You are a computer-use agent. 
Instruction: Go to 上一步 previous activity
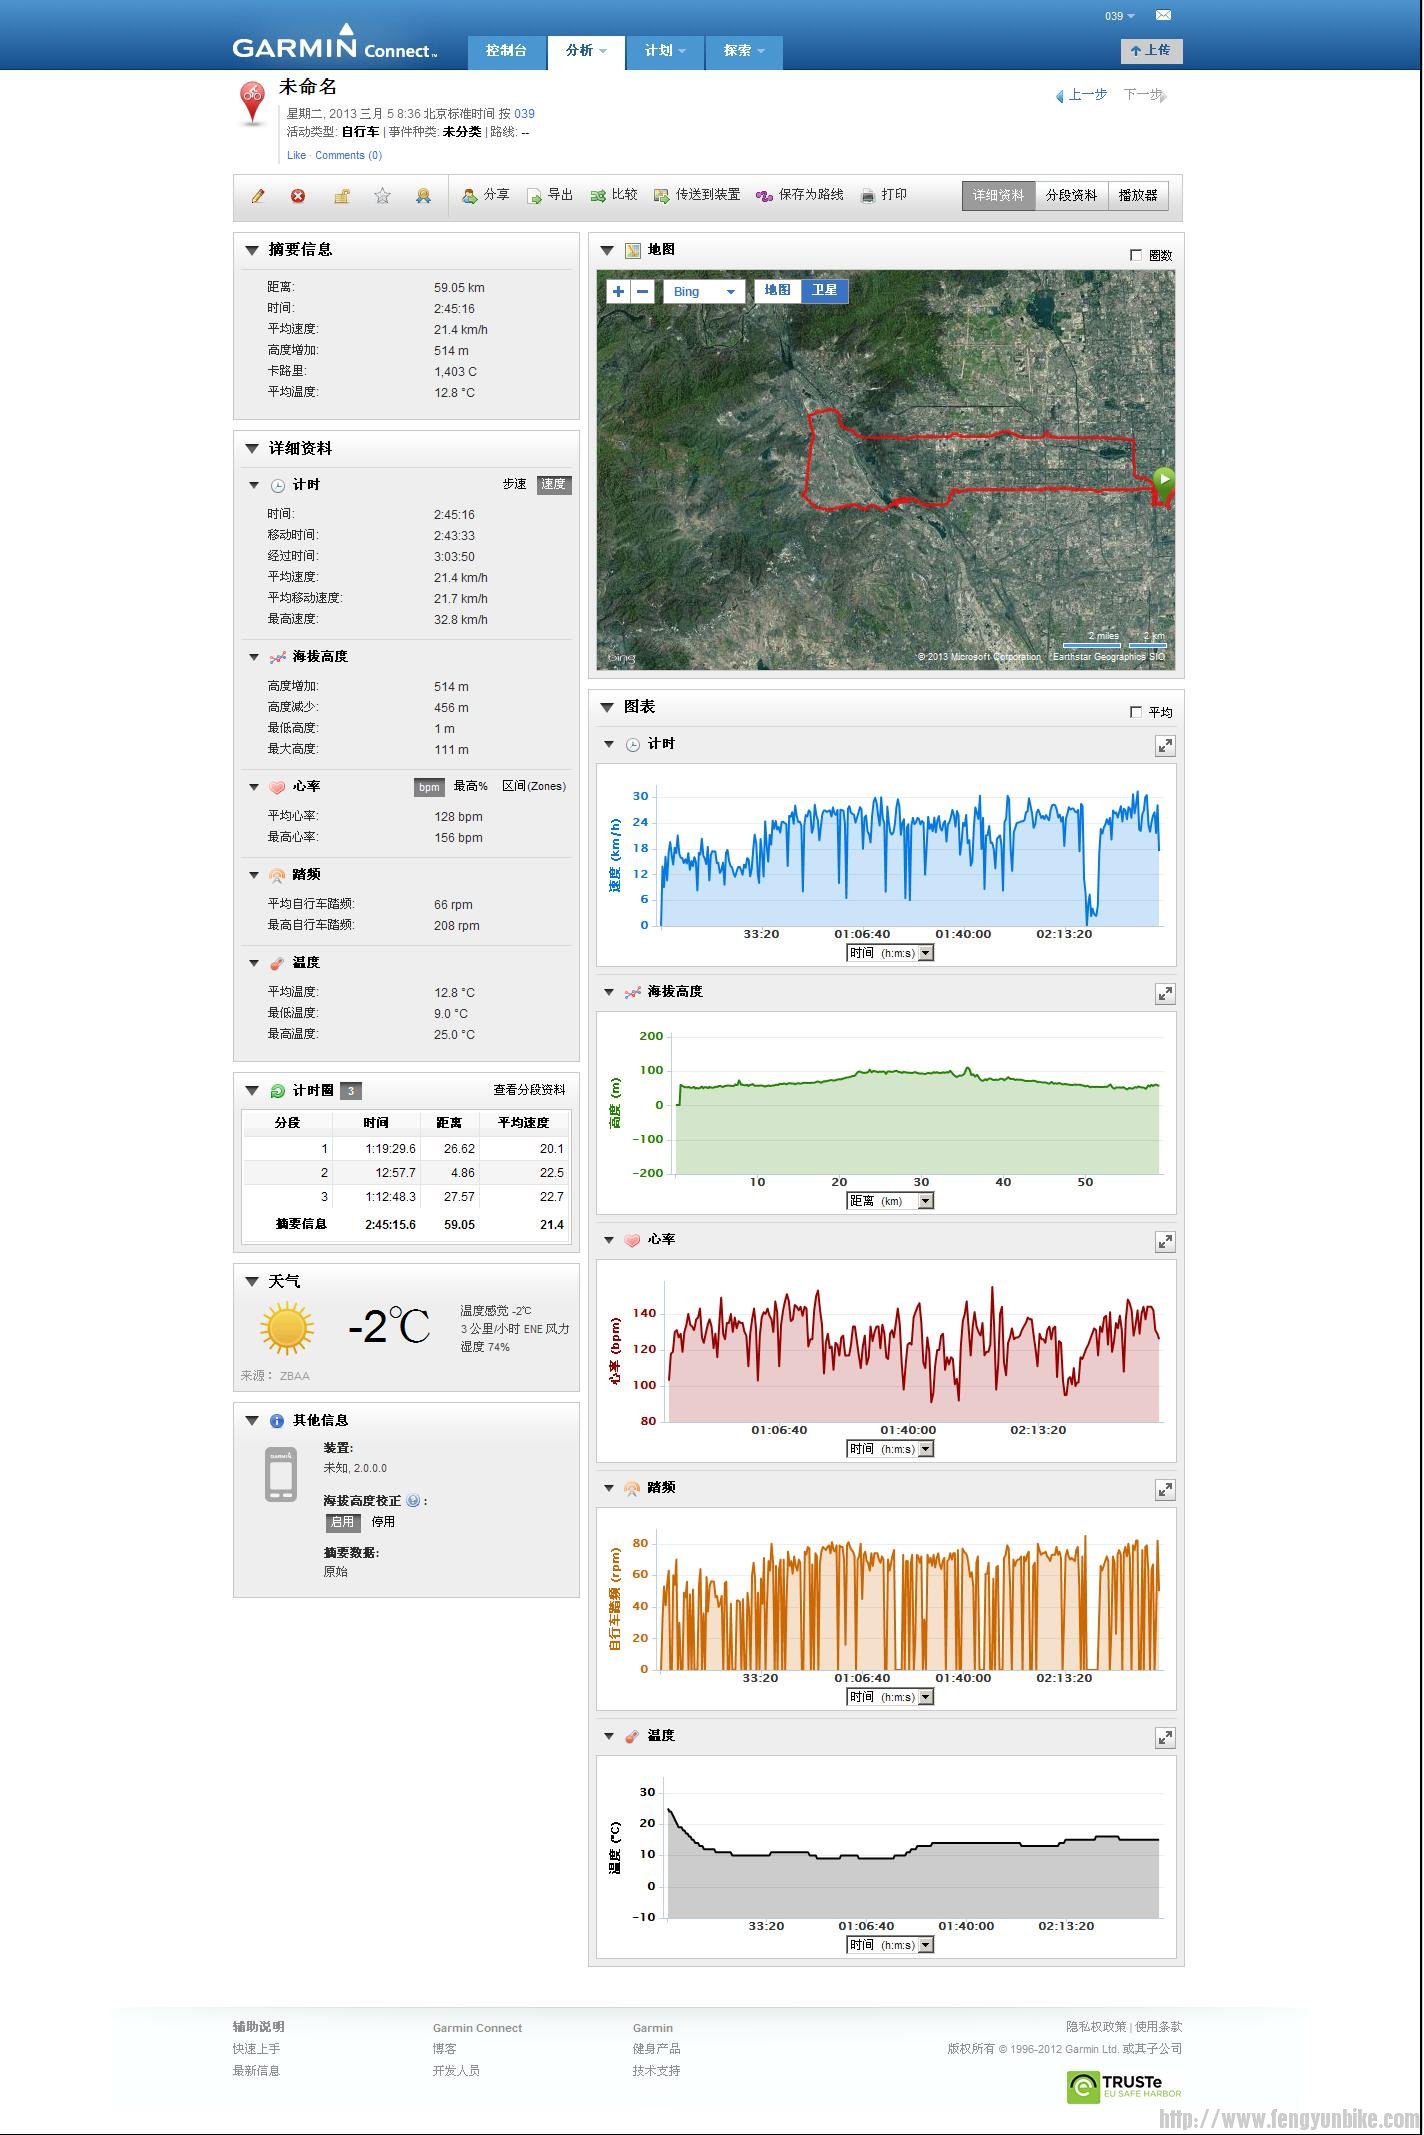[1082, 95]
